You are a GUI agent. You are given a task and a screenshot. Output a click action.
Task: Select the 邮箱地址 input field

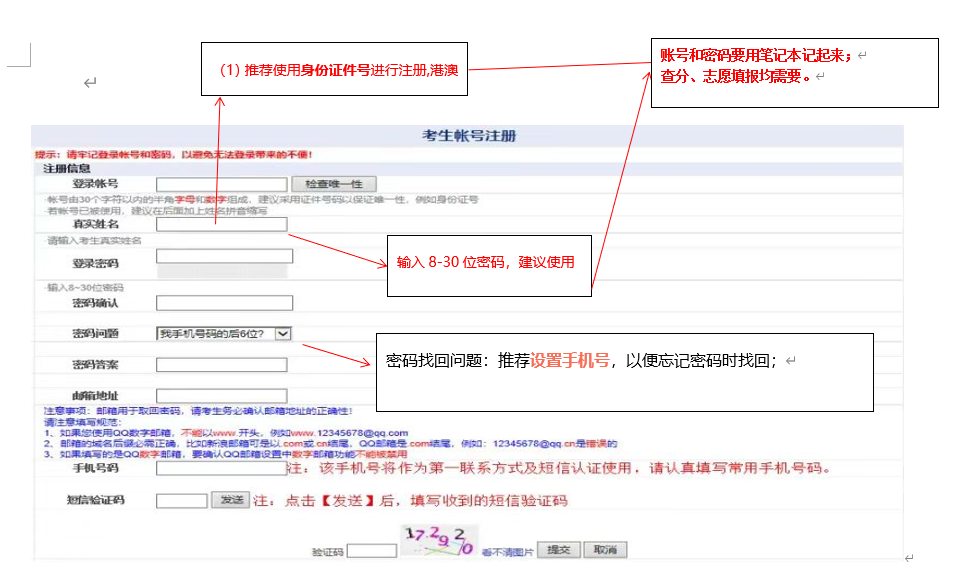(x=223, y=396)
